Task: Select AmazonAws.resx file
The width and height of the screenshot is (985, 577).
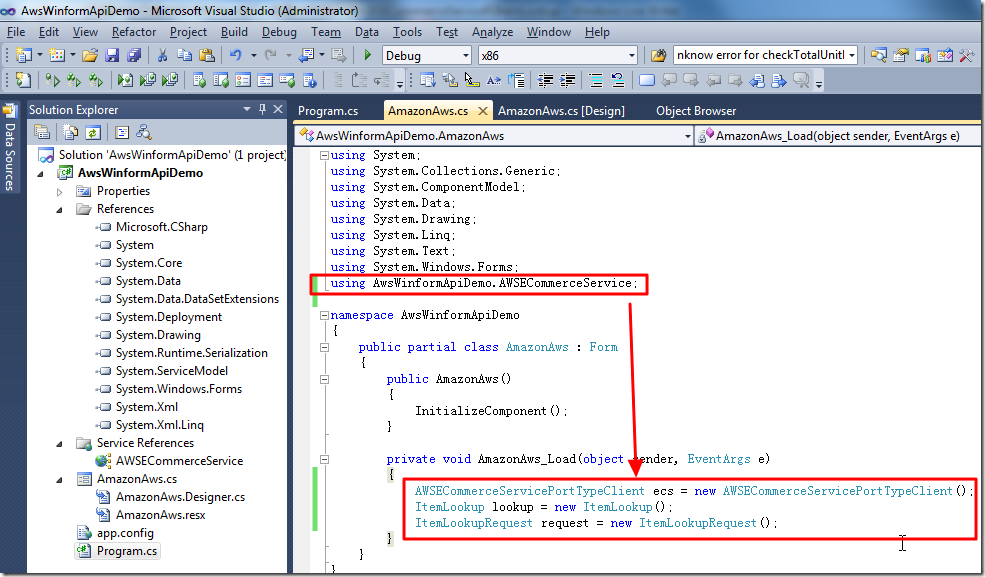Action: pyautogui.click(x=160, y=515)
